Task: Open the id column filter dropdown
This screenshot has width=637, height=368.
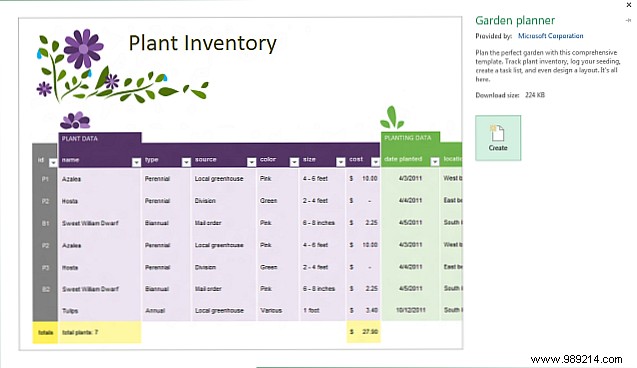Action: coord(53,162)
